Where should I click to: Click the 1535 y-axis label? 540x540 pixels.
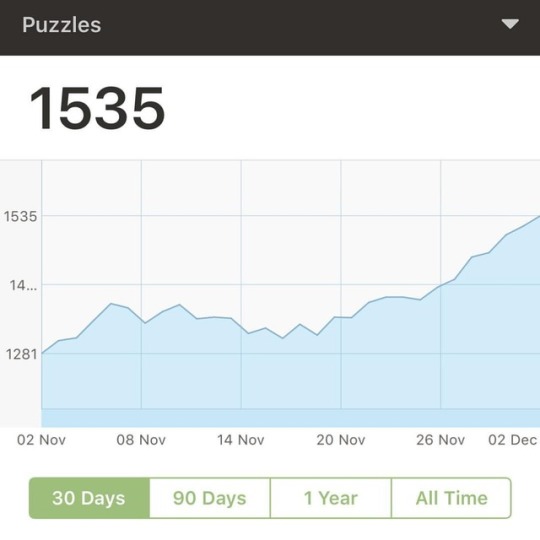(x=20, y=217)
